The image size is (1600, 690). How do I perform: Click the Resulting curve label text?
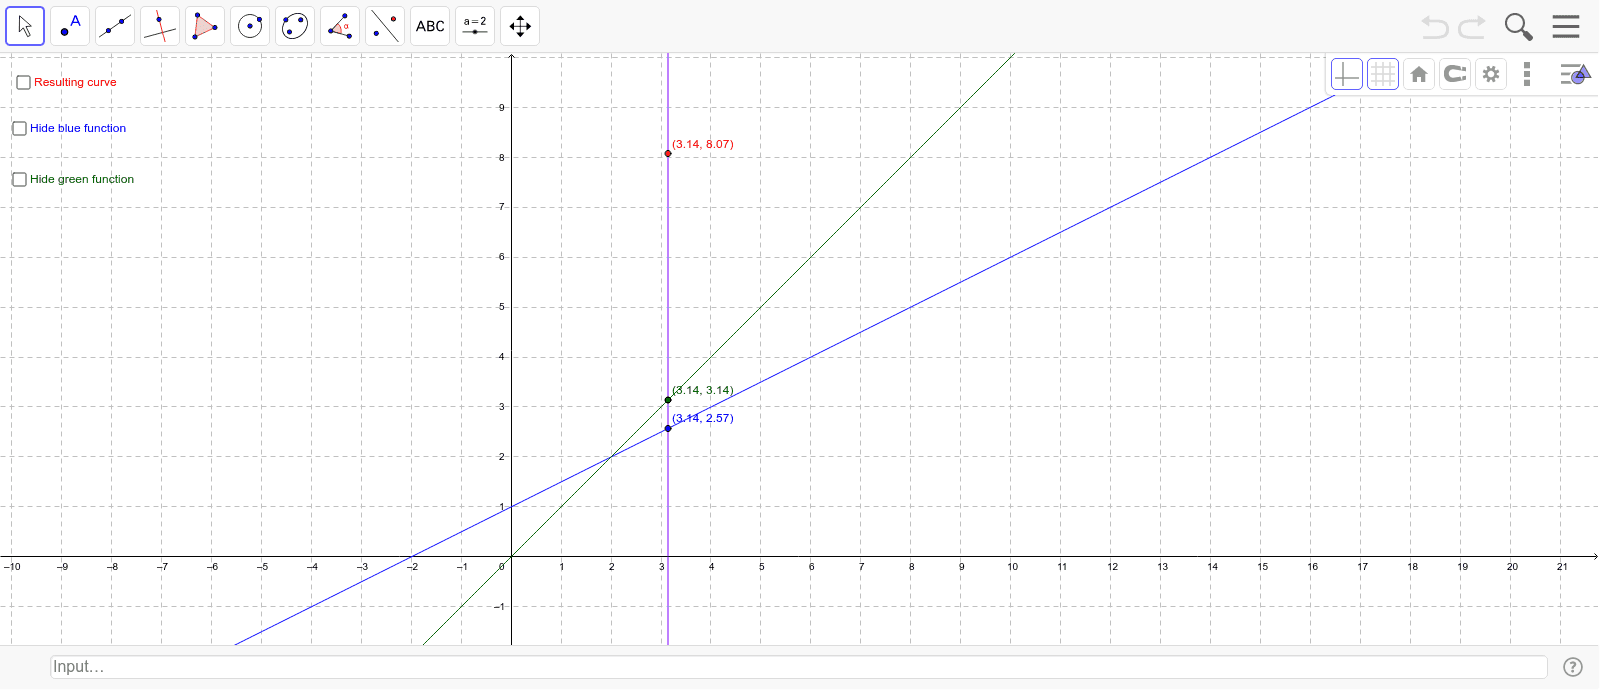(75, 82)
